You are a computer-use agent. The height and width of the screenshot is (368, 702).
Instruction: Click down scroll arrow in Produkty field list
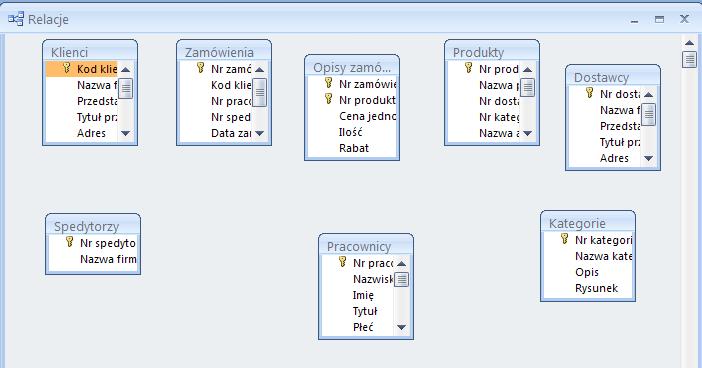[x=527, y=133]
